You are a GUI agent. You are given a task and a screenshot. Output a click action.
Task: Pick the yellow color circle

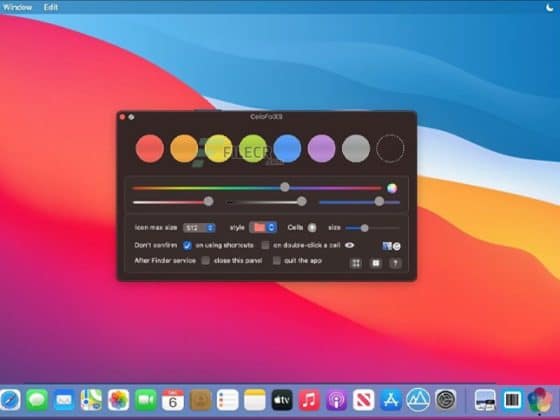click(x=218, y=149)
